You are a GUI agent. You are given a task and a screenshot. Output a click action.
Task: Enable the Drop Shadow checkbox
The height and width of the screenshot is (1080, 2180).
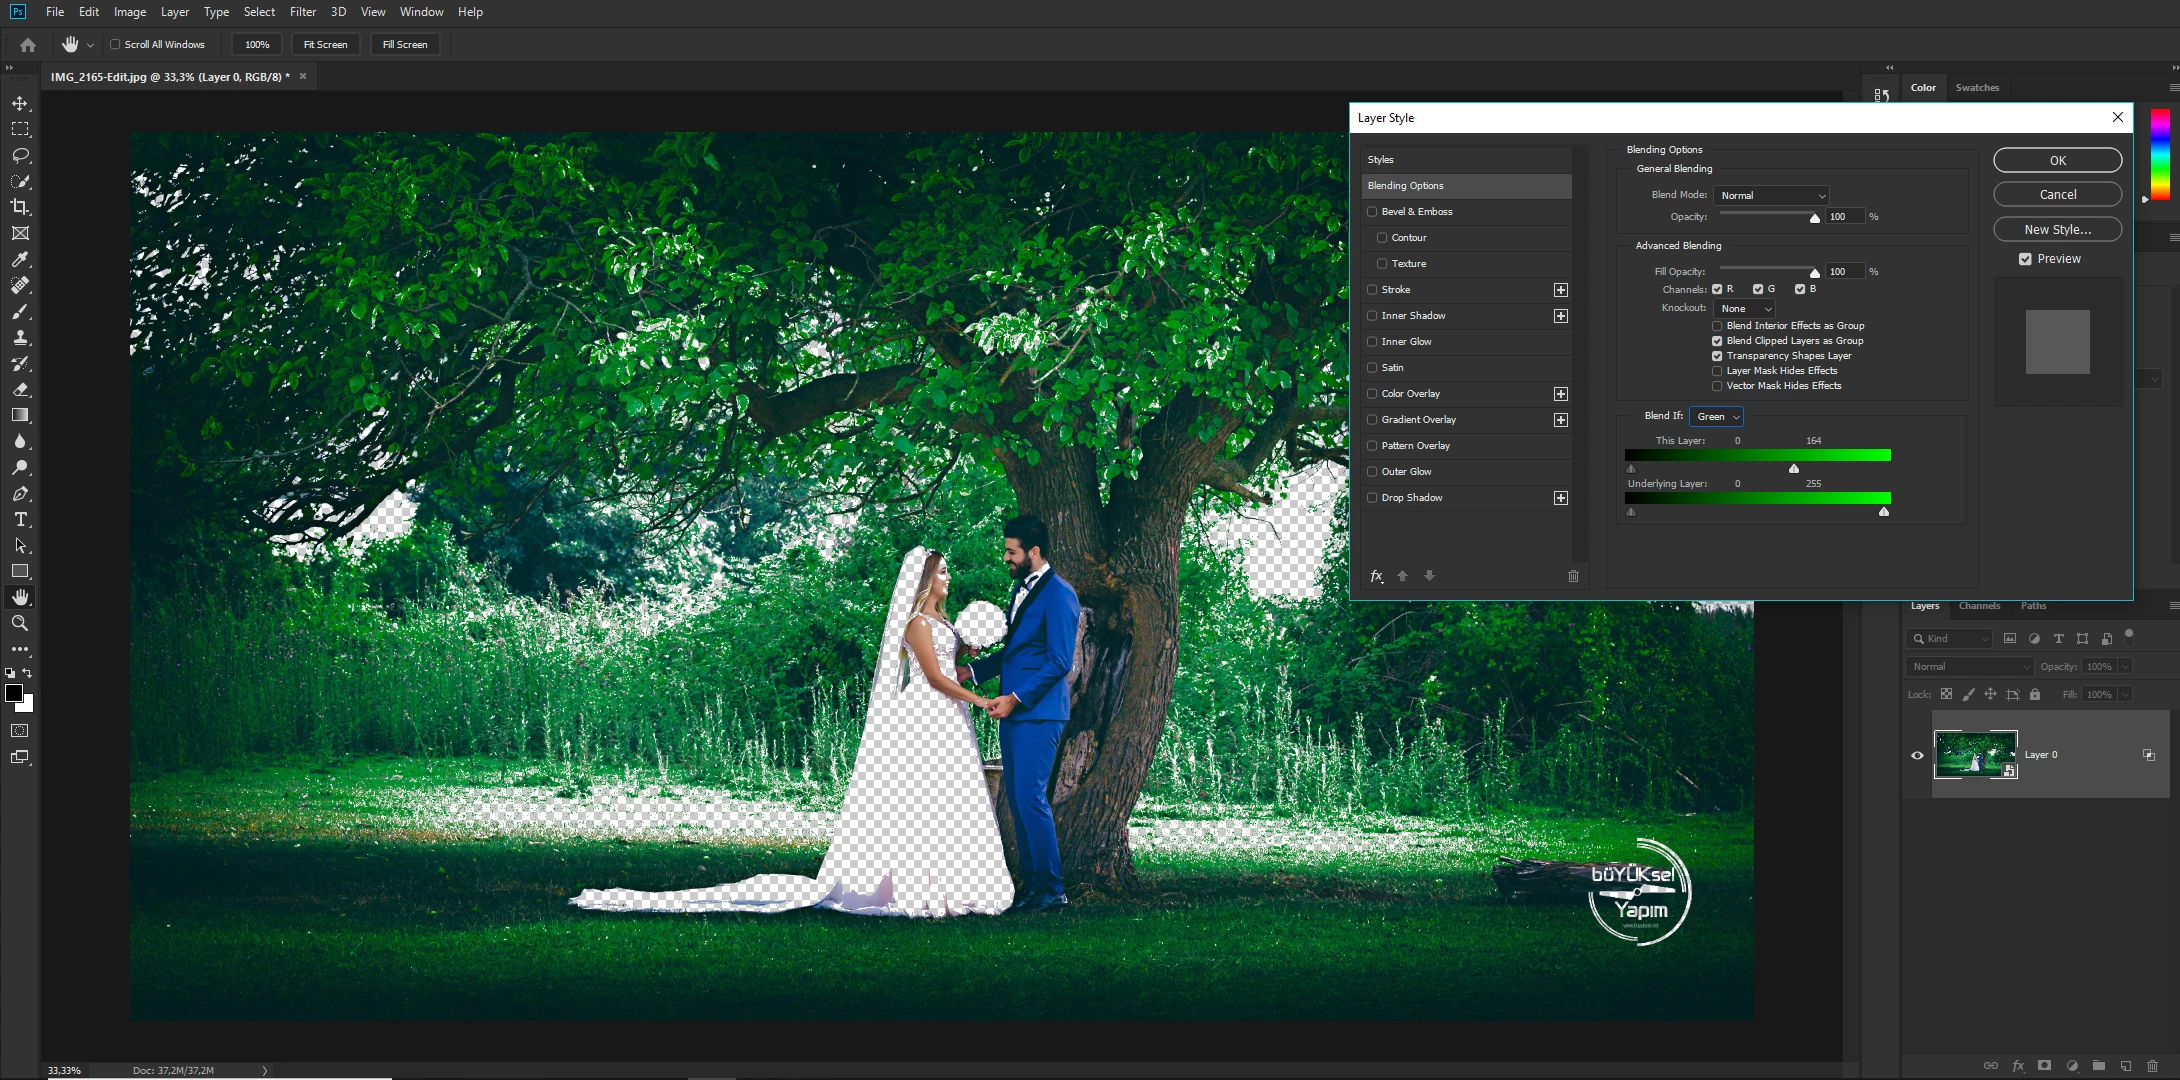[1373, 498]
